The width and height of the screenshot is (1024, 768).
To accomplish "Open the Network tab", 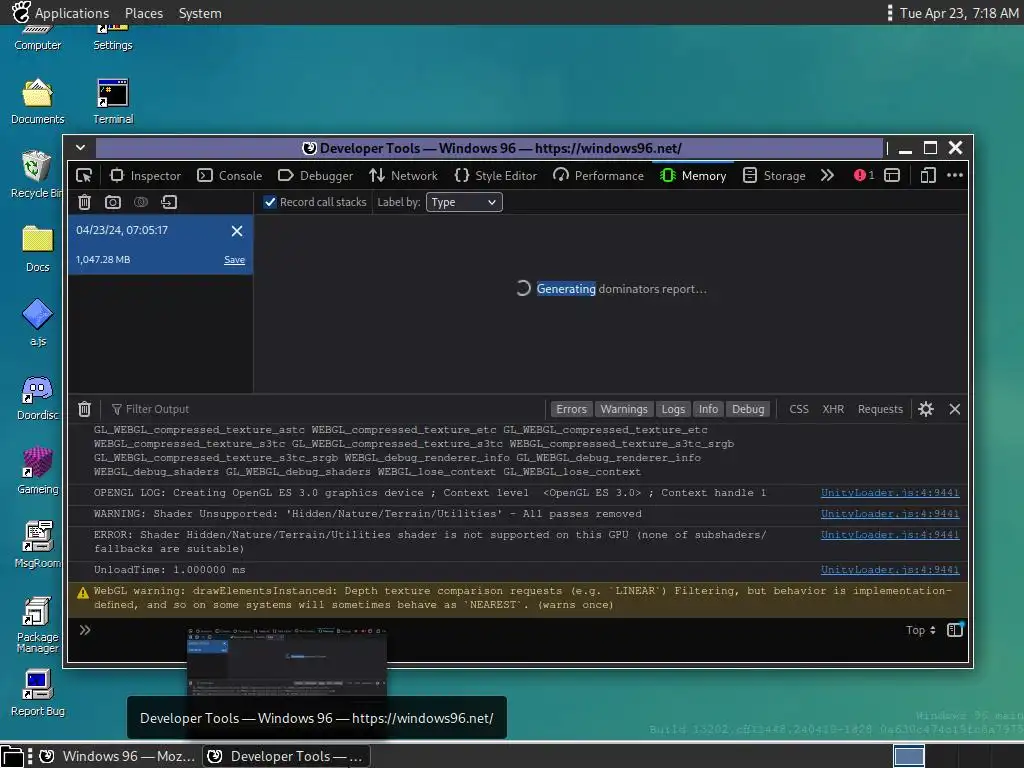I will coord(404,176).
